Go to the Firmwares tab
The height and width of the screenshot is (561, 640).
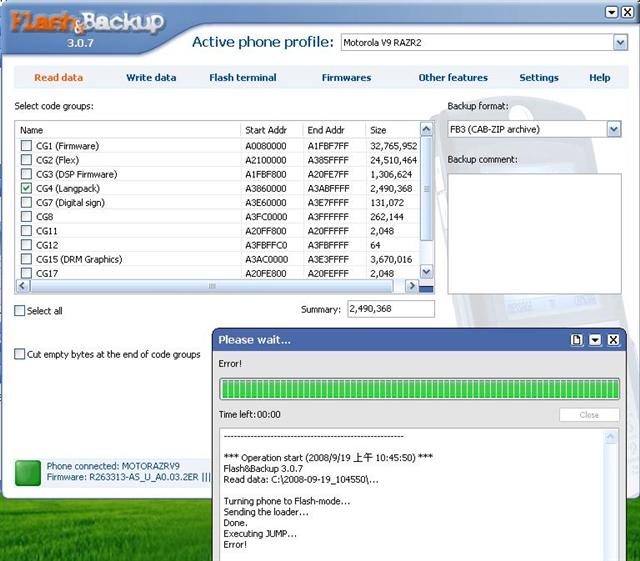(346, 77)
